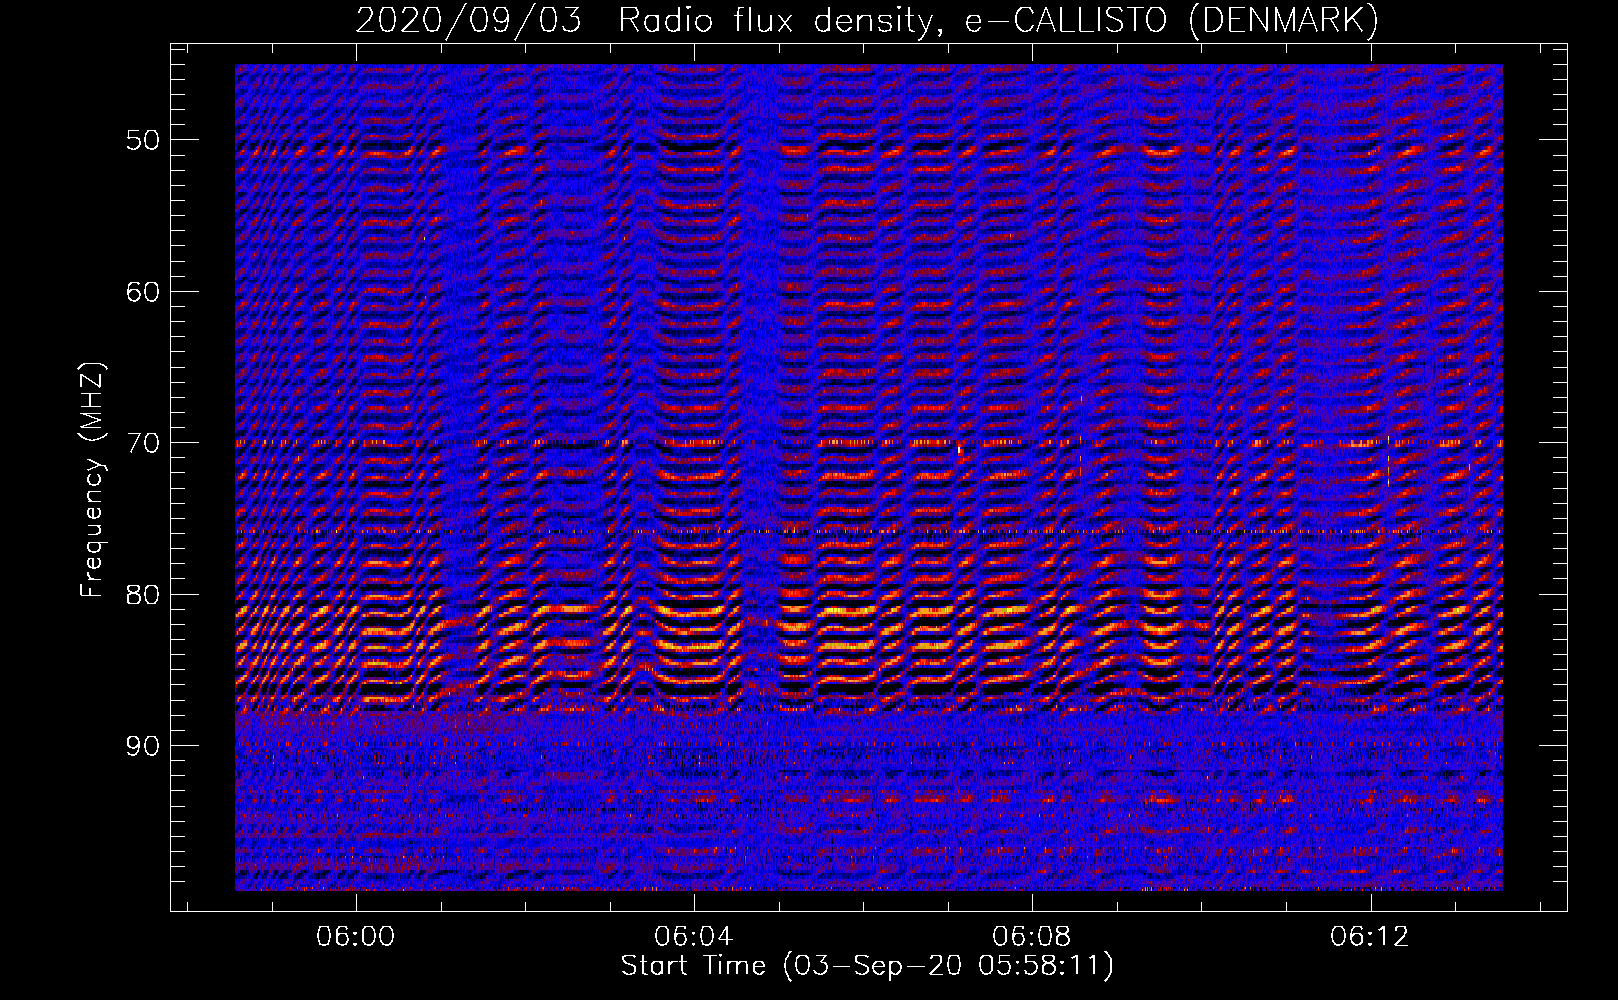The height and width of the screenshot is (1000, 1618).
Task: Click the 50 frequency tick label
Action: 143,139
